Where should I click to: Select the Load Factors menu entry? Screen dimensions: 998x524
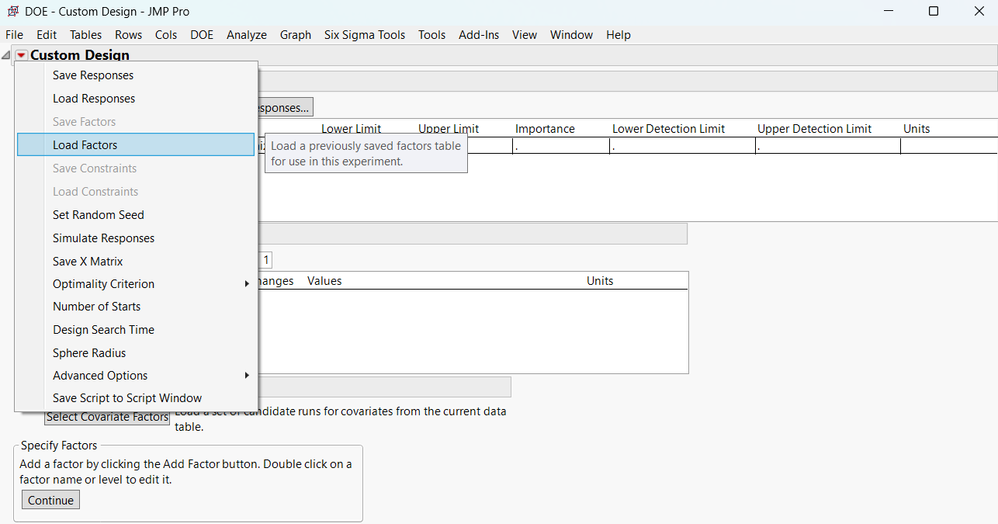136,145
